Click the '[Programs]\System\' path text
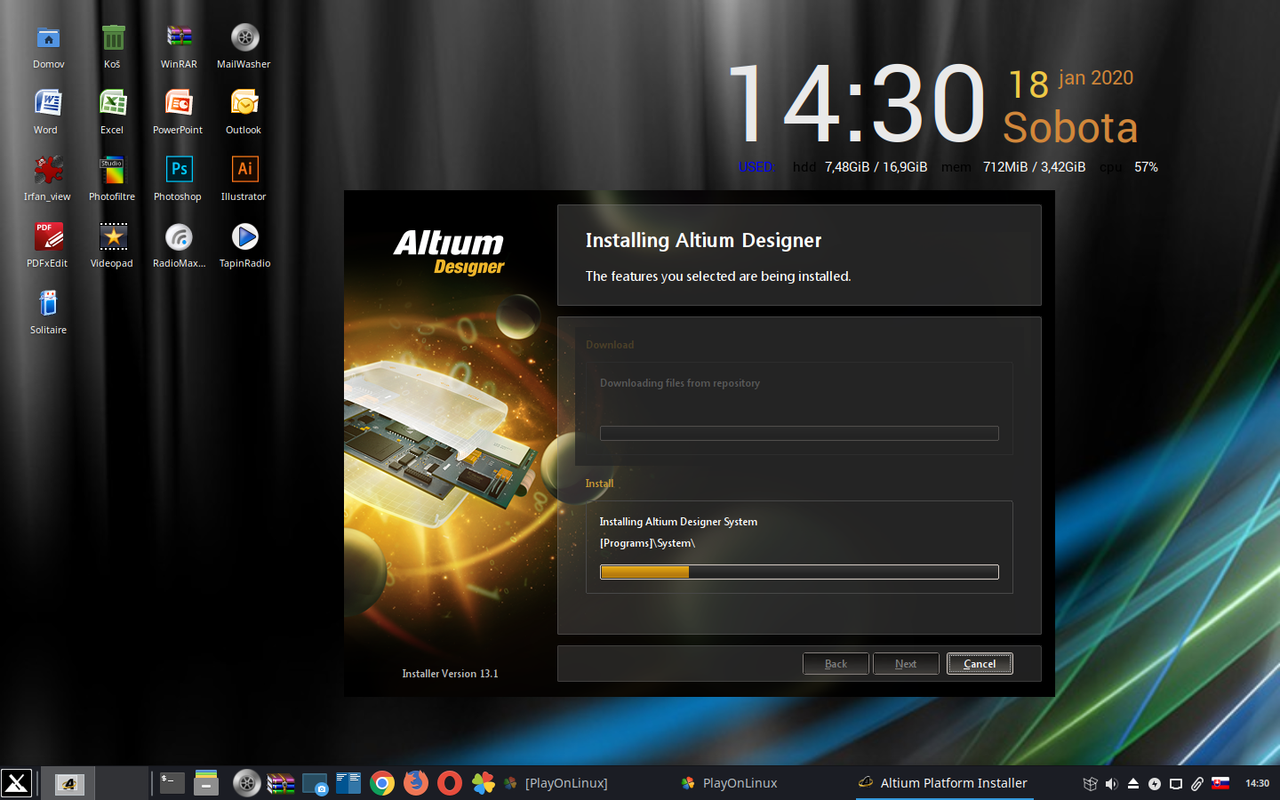1280x800 pixels. coord(647,543)
